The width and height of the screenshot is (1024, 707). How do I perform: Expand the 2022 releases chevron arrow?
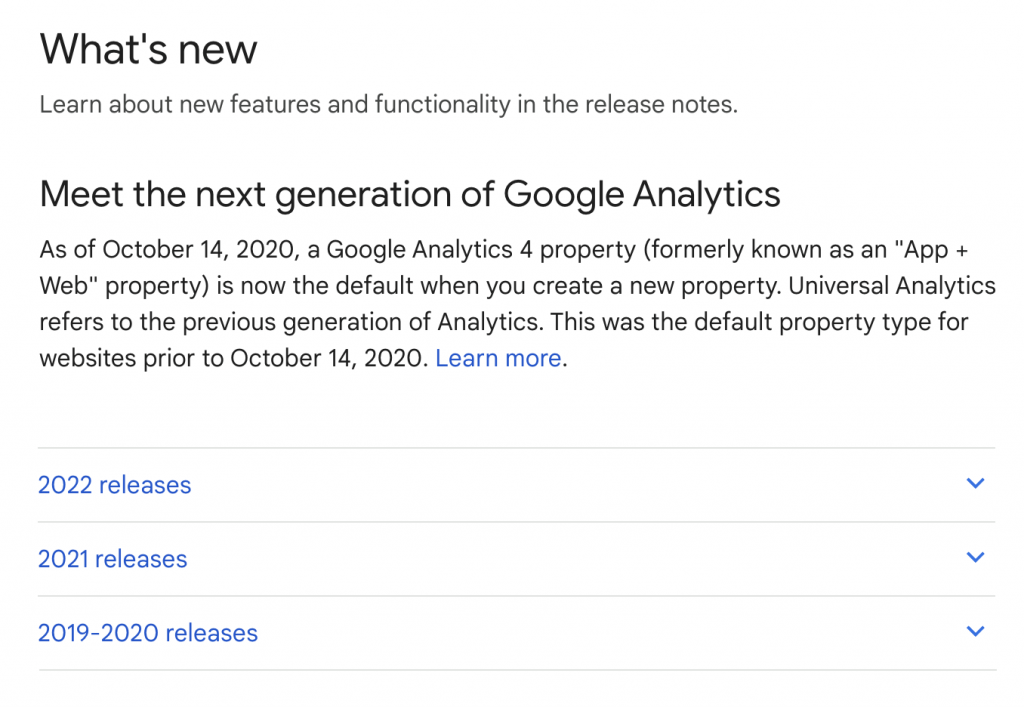click(x=976, y=484)
